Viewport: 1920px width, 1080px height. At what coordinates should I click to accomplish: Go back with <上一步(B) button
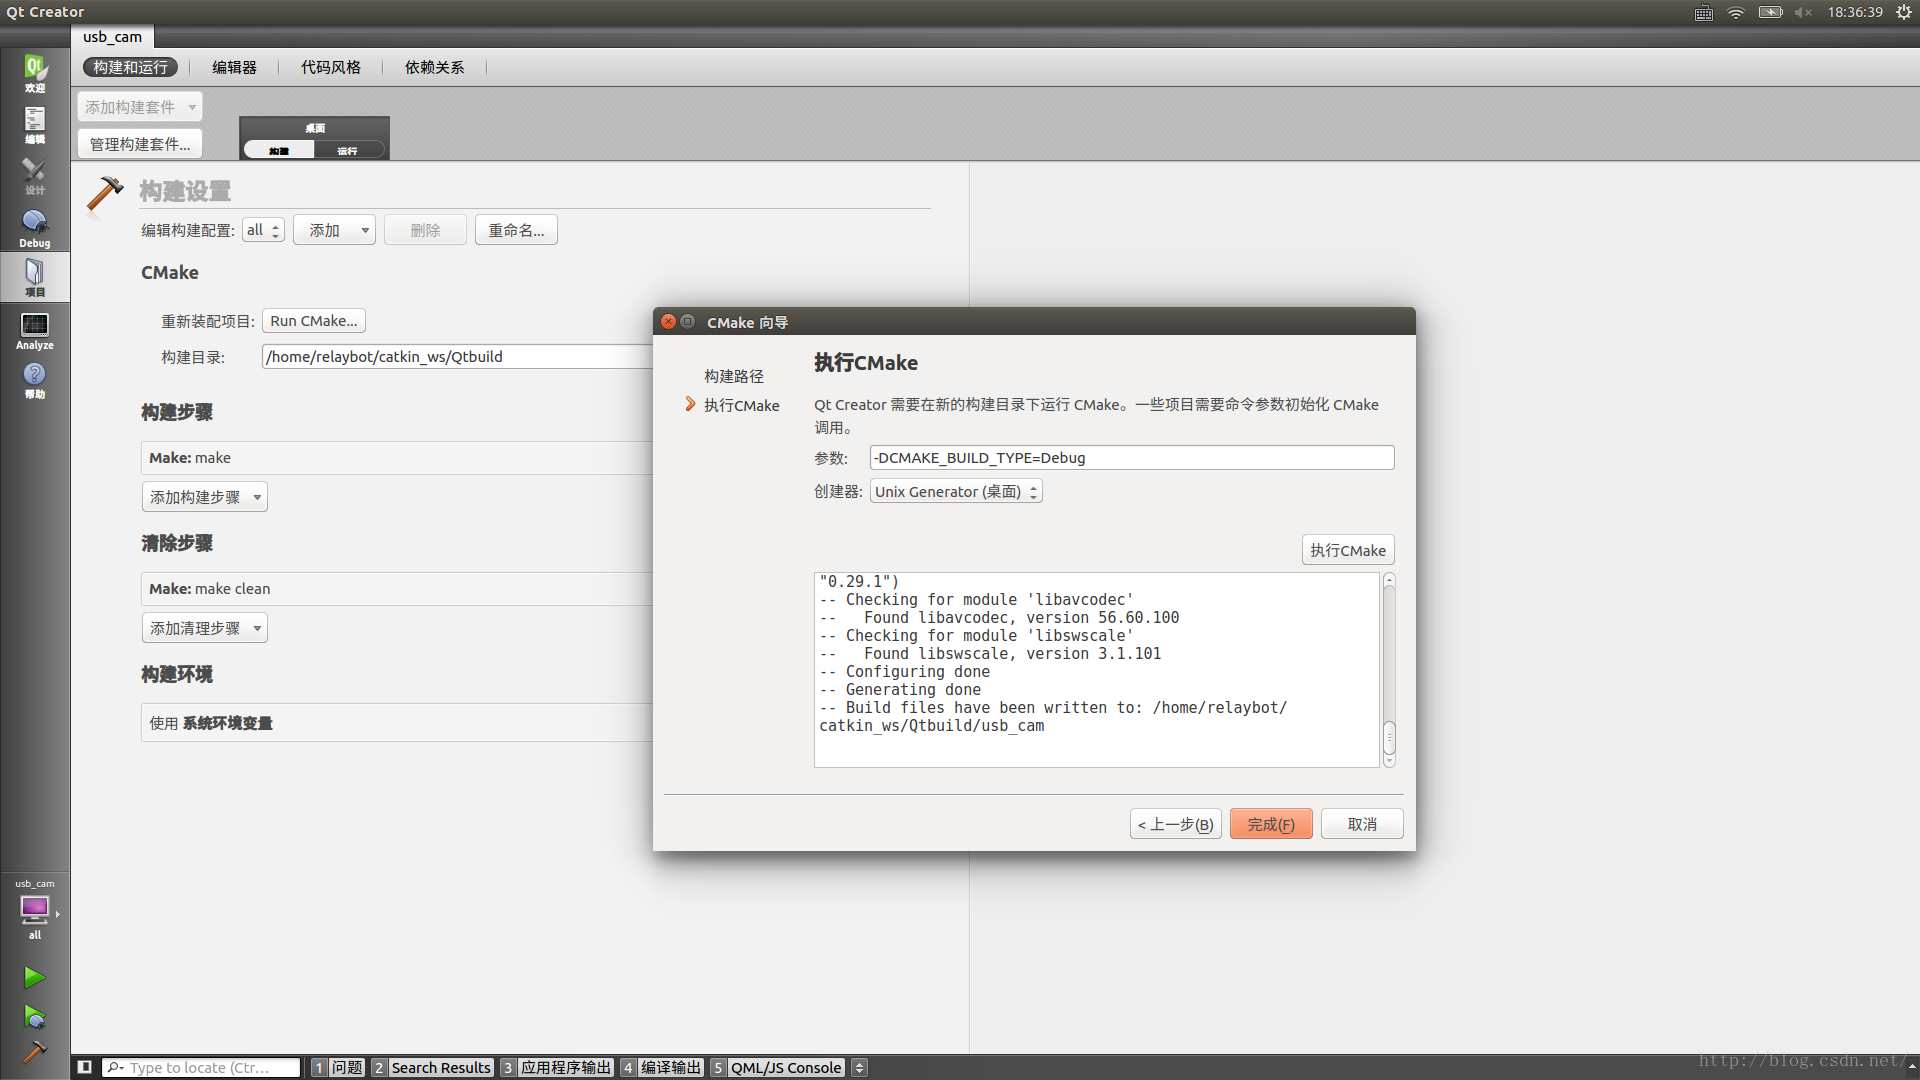point(1176,824)
